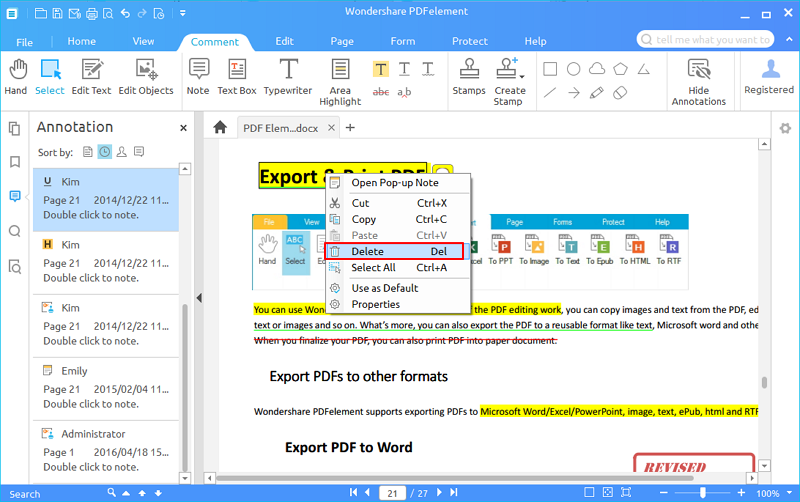Select the cloud shape tool
Image resolution: width=800 pixels, height=502 pixels.
click(x=597, y=69)
